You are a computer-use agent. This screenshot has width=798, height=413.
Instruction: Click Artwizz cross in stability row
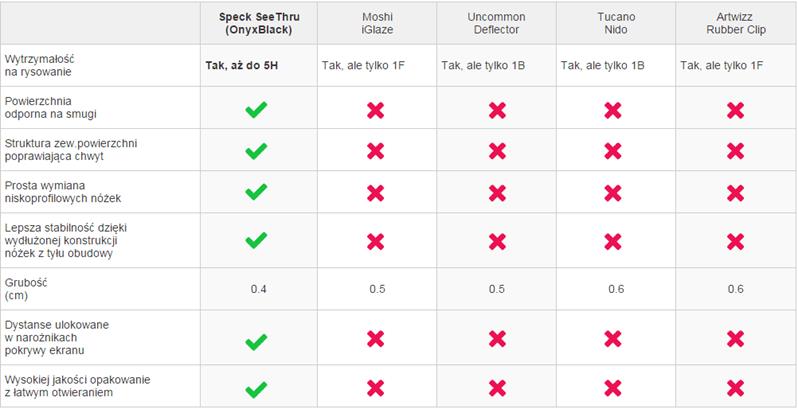735,241
